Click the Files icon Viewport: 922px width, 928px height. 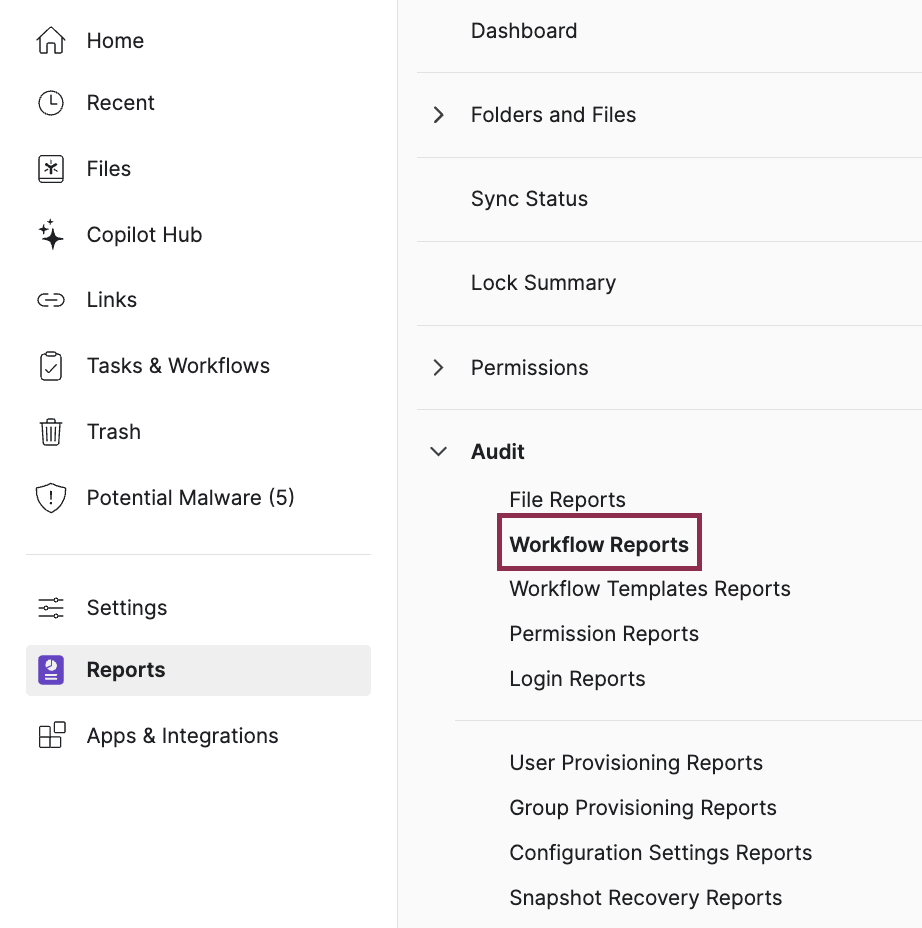[x=51, y=168]
